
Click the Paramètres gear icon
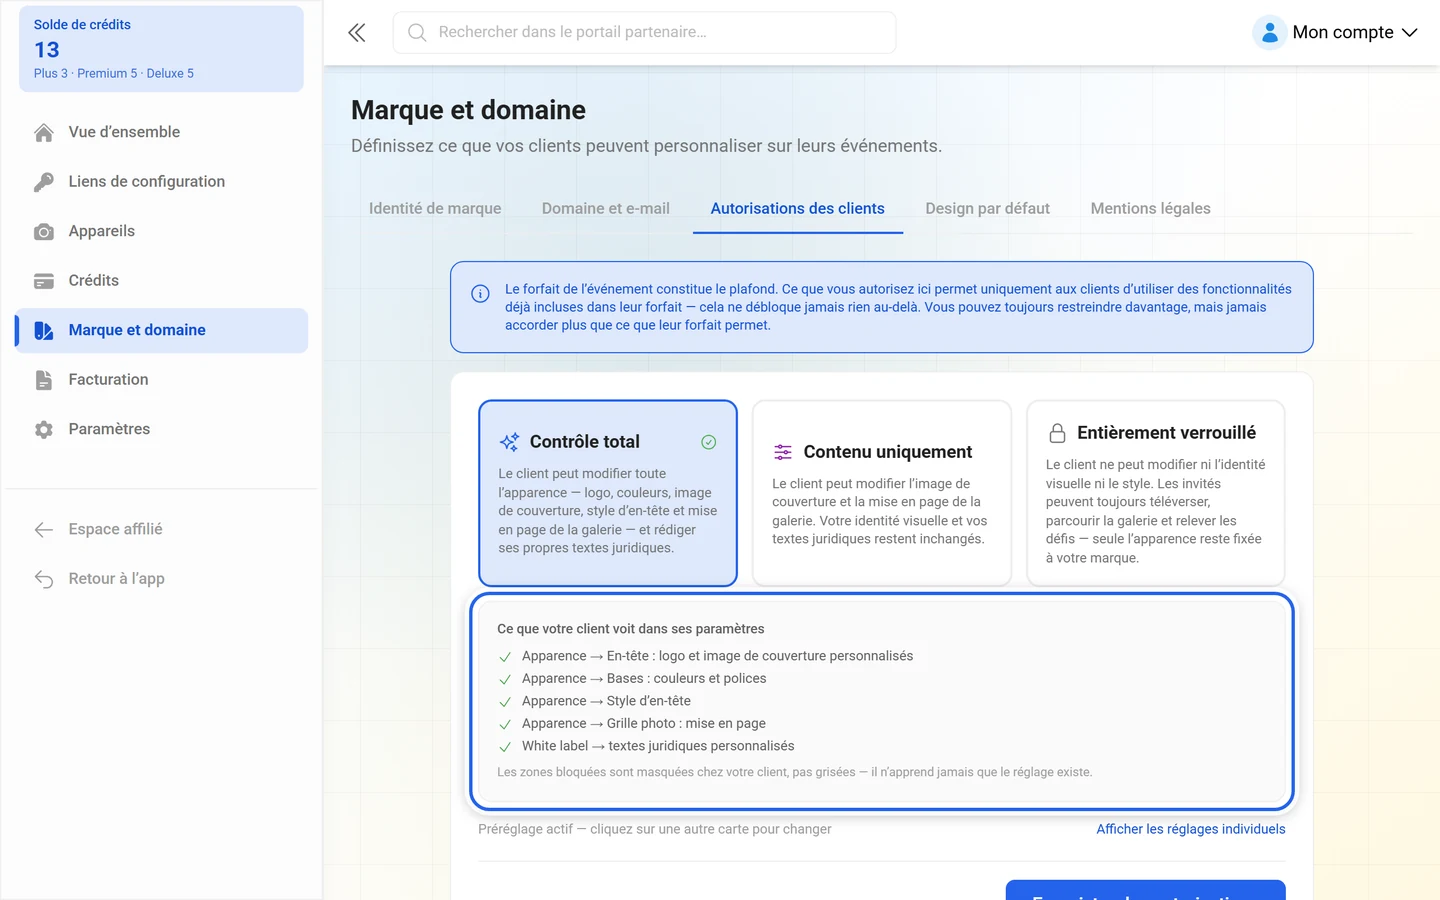[x=44, y=430]
